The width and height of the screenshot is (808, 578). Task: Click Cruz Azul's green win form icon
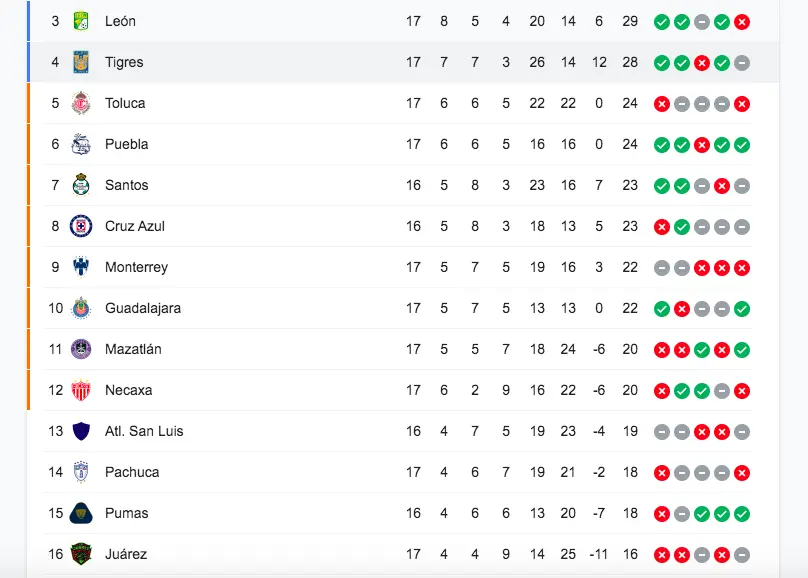(x=682, y=227)
